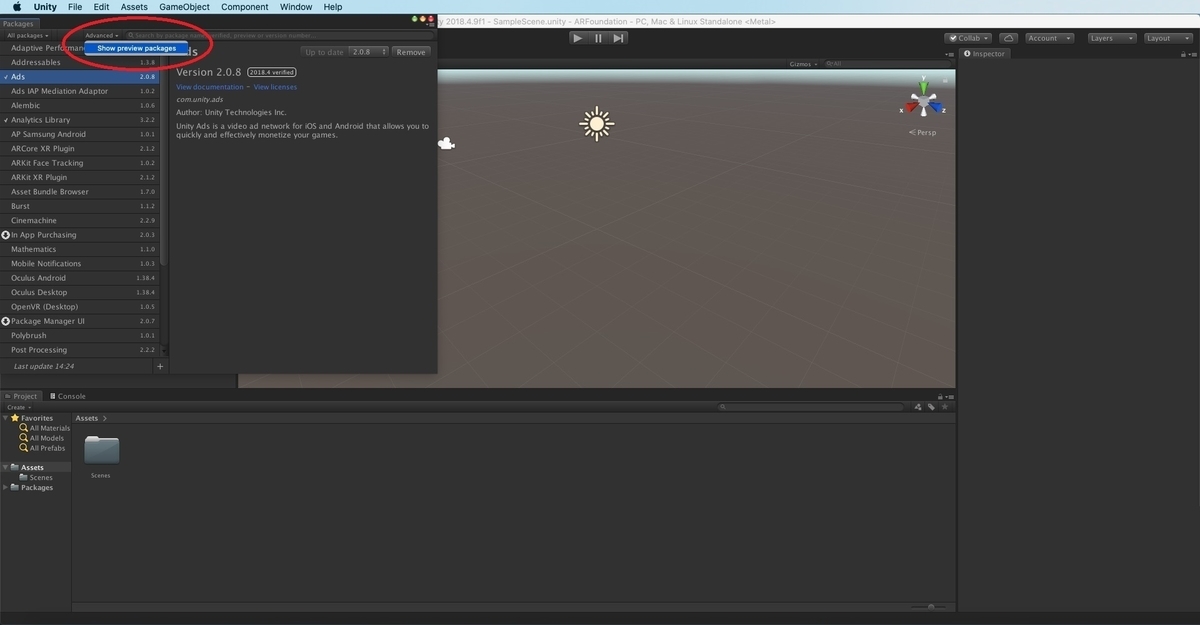Select the Inspector tab

point(985,53)
